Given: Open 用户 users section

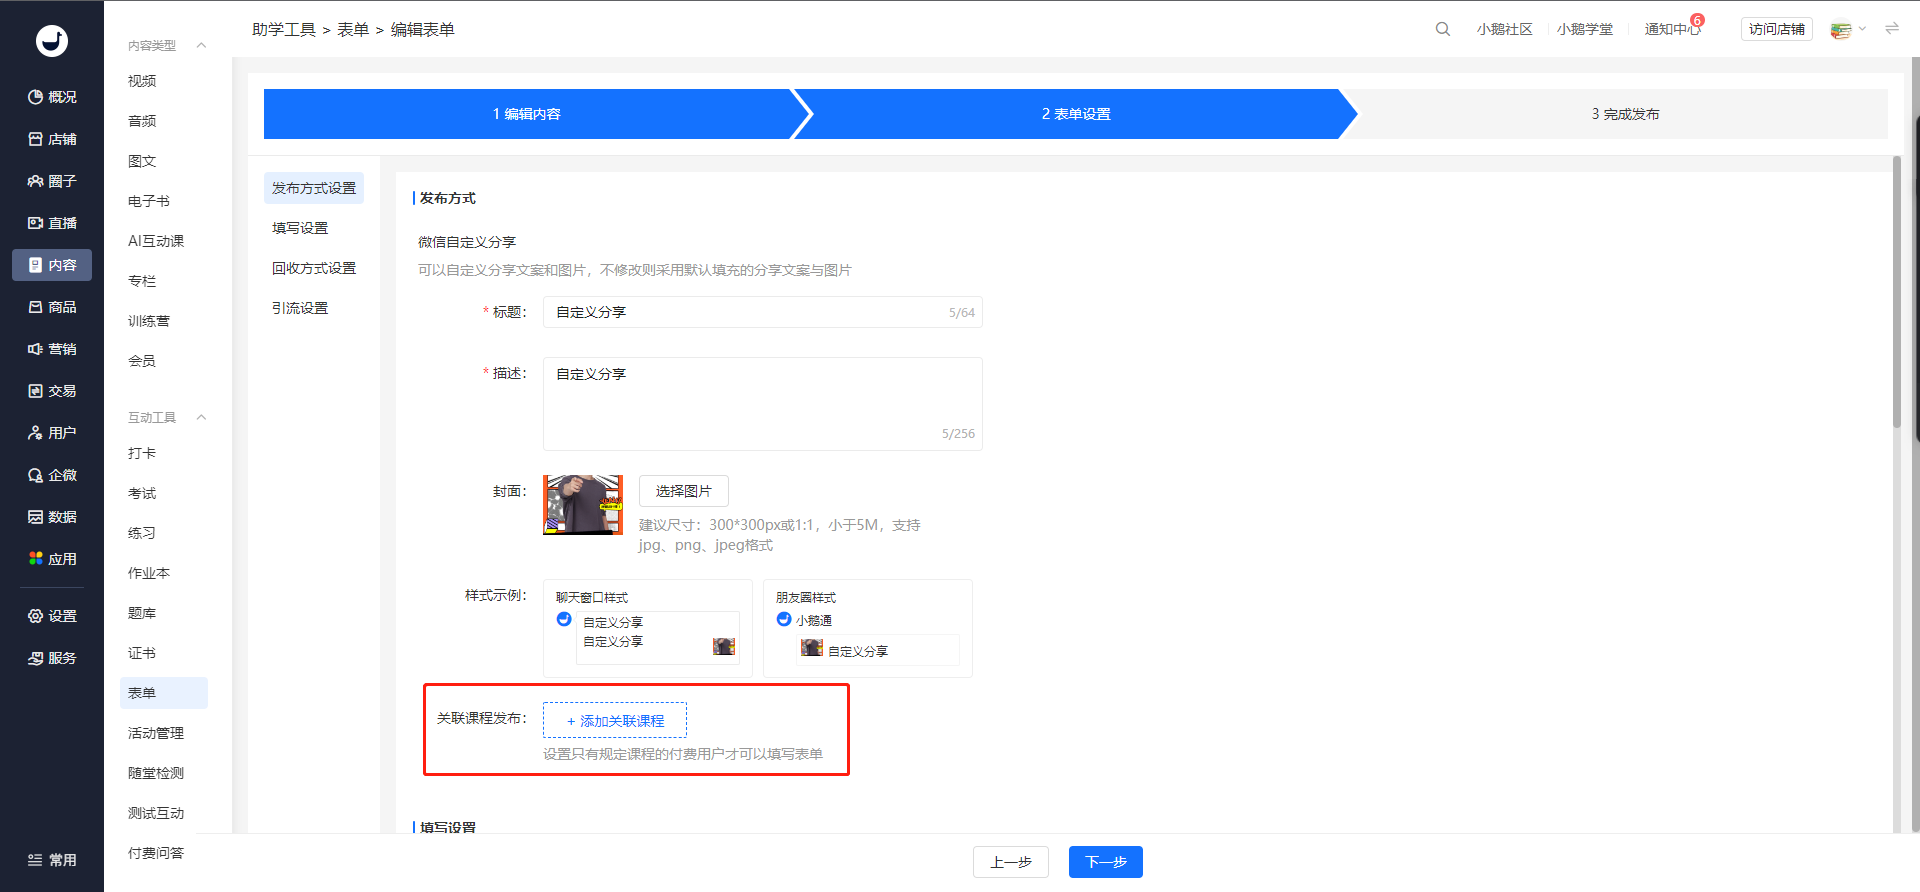Looking at the screenshot, I should coord(52,433).
